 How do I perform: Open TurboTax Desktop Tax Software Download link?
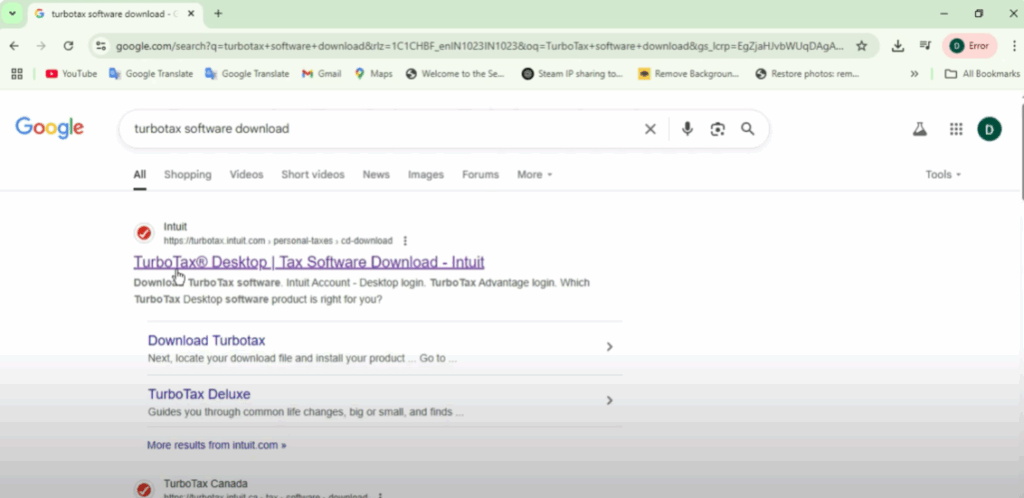pos(309,262)
